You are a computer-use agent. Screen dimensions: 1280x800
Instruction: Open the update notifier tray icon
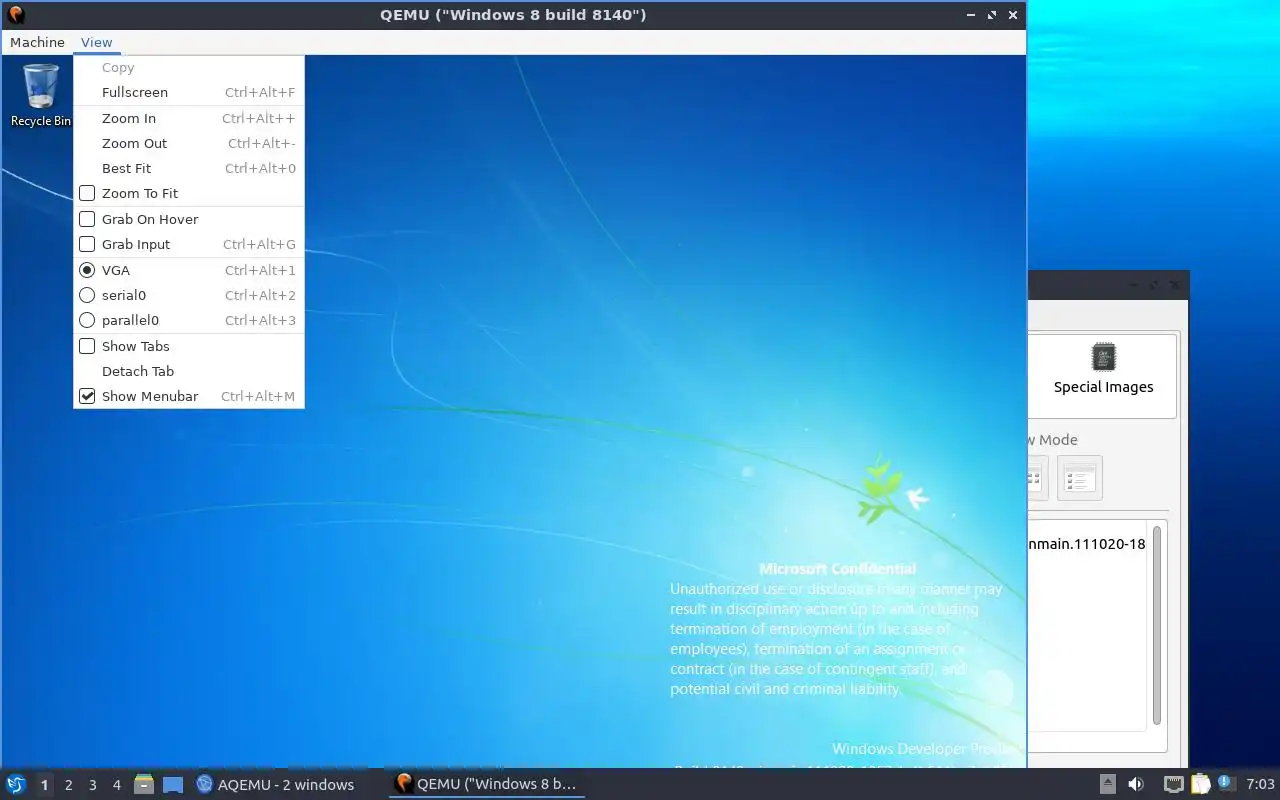click(1226, 784)
